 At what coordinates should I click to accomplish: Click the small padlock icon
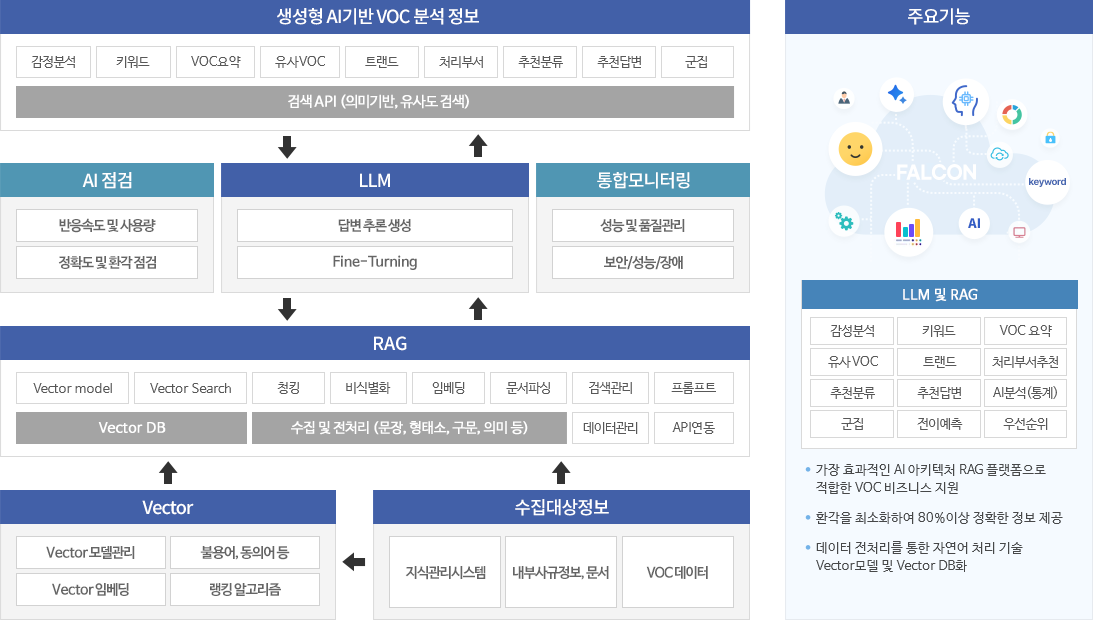1050,137
